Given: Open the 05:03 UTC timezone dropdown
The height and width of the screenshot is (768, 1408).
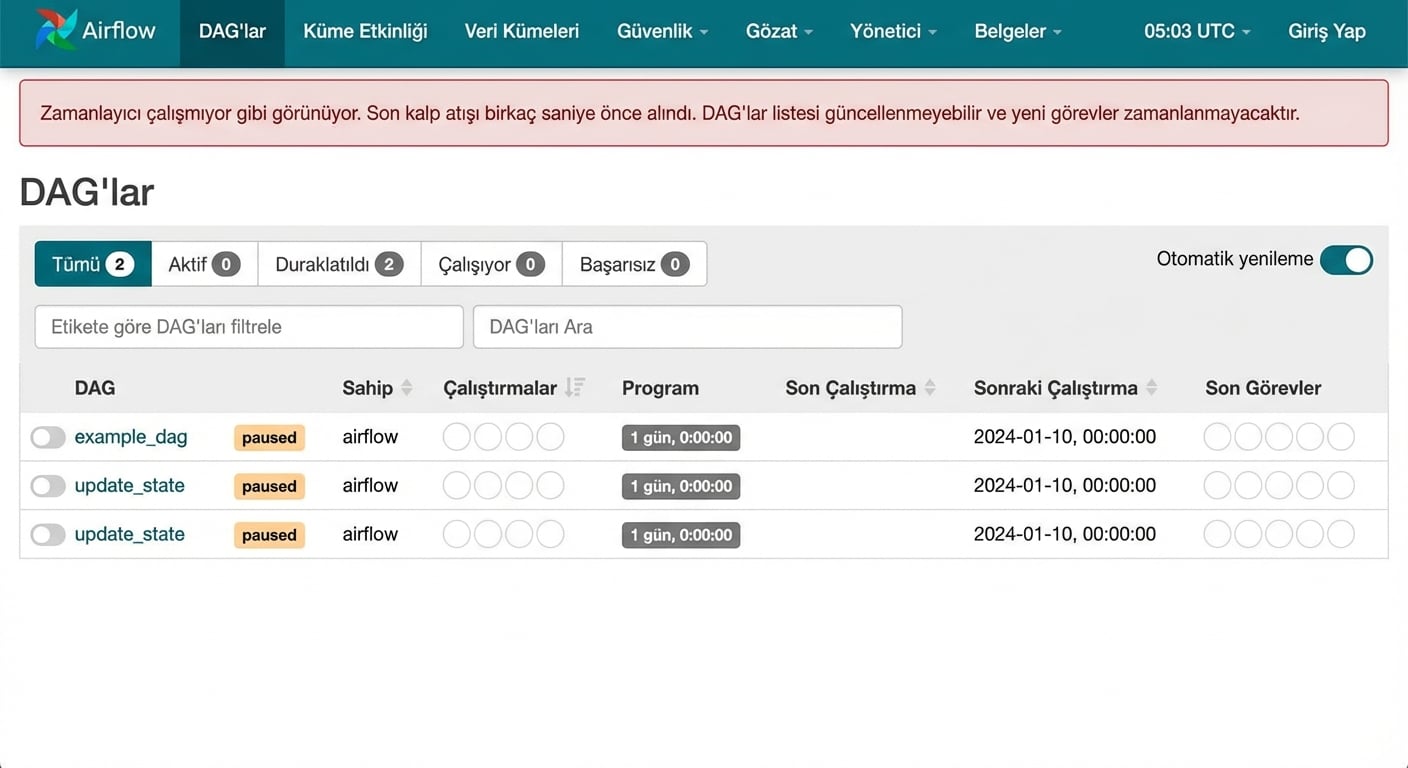Looking at the screenshot, I should click(1197, 31).
